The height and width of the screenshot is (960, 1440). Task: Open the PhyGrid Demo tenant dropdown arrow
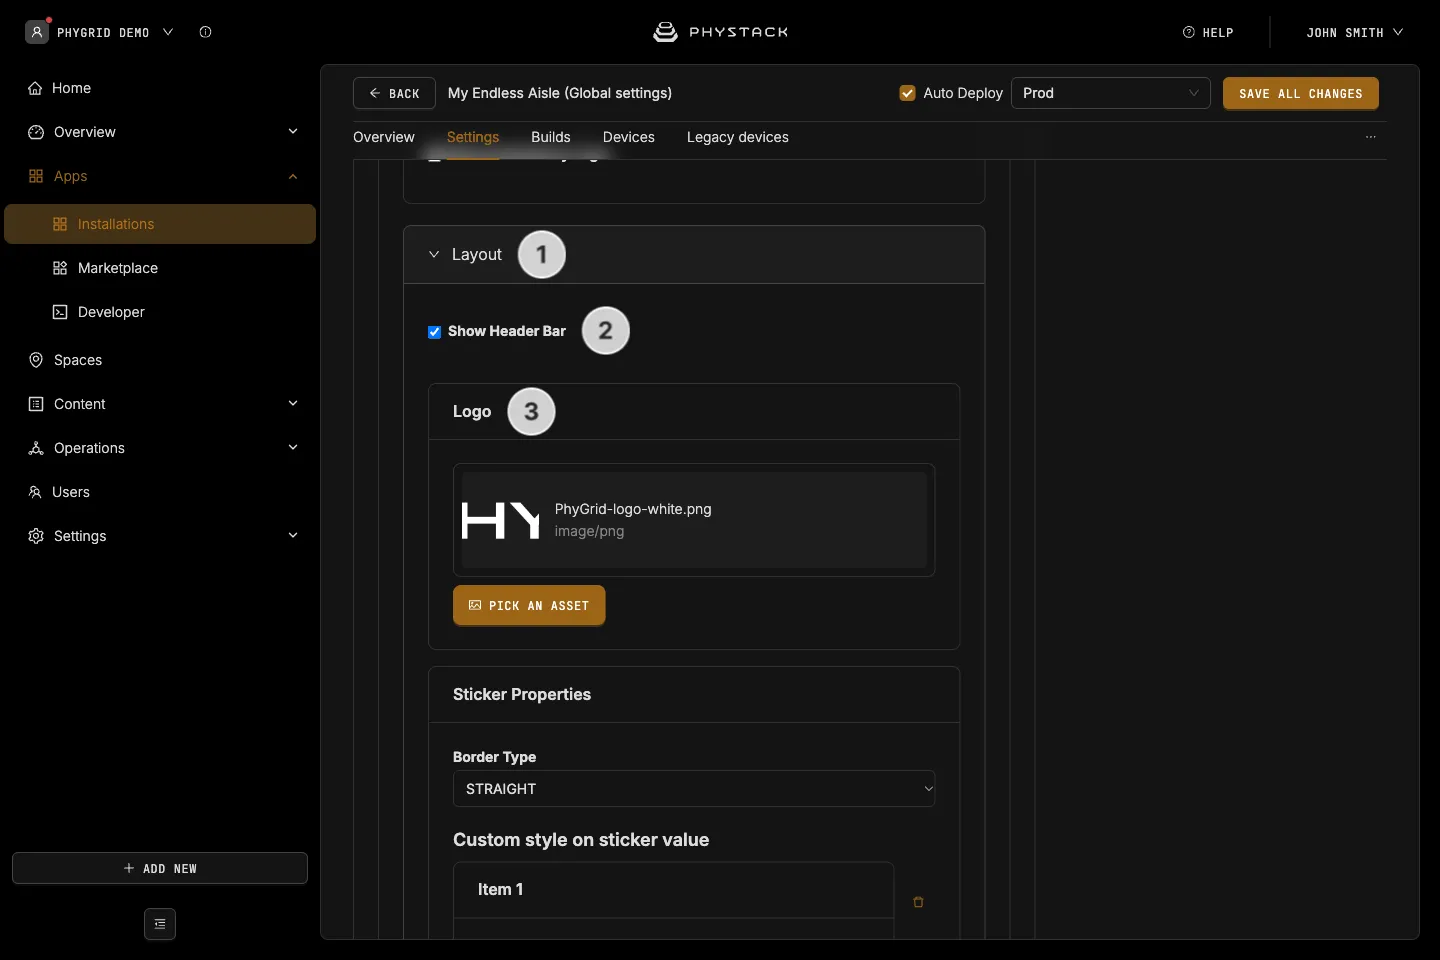[x=168, y=32]
